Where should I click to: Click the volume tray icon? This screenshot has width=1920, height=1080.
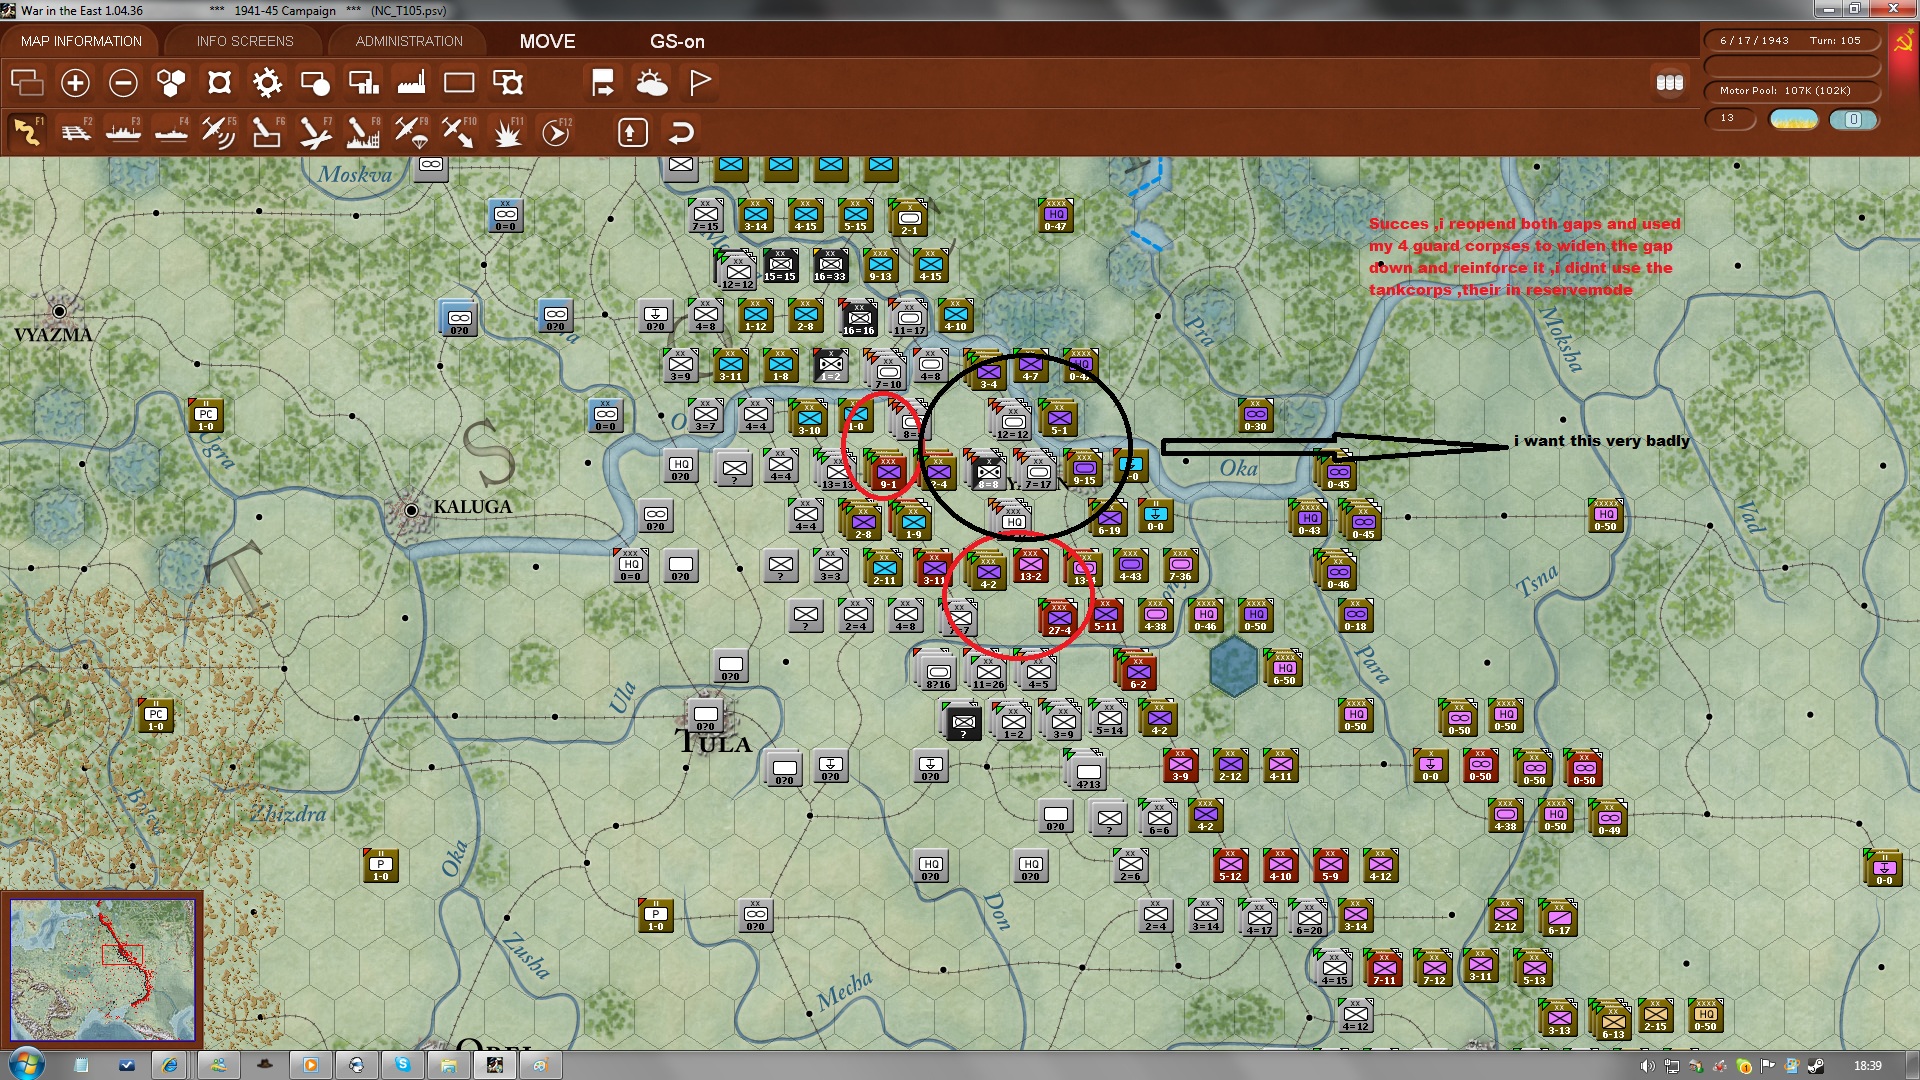[1647, 1066]
